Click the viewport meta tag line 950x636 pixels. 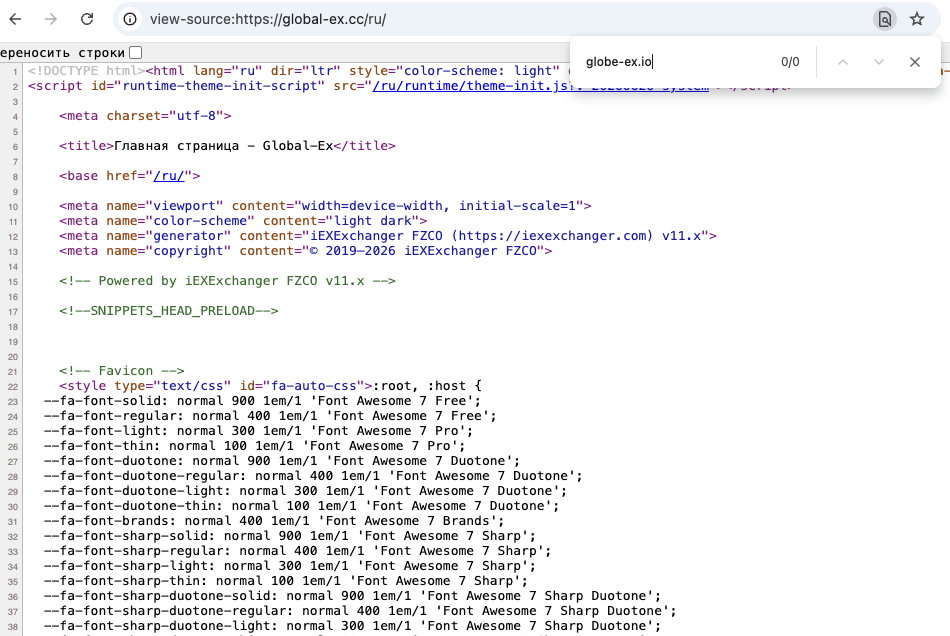[x=325, y=206]
